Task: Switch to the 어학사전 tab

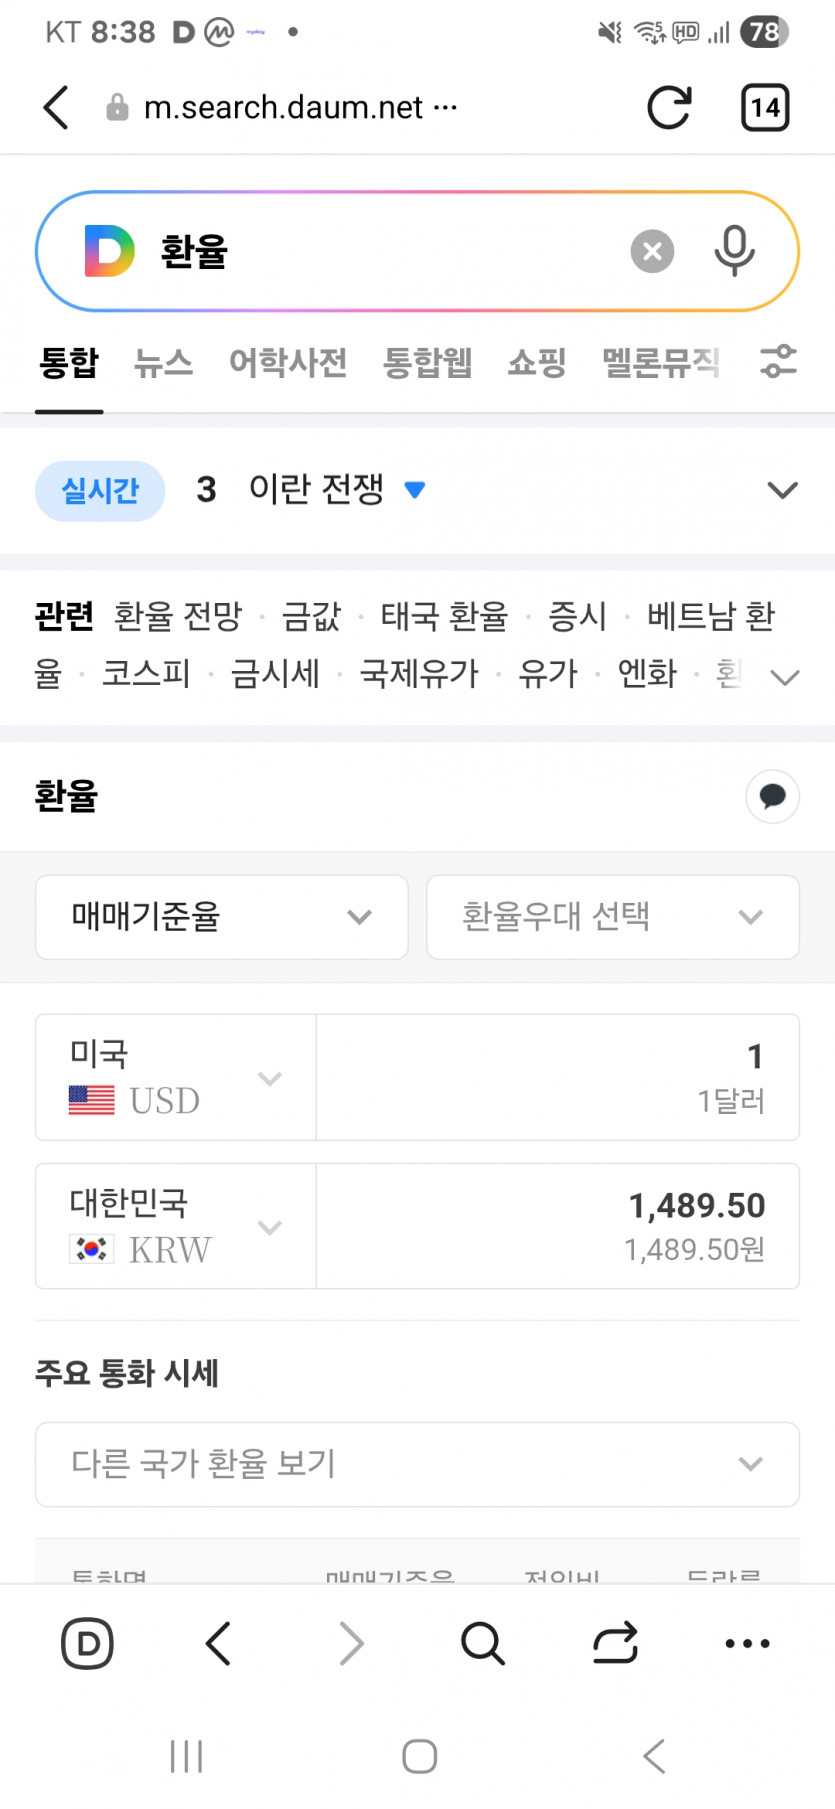Action: 288,362
